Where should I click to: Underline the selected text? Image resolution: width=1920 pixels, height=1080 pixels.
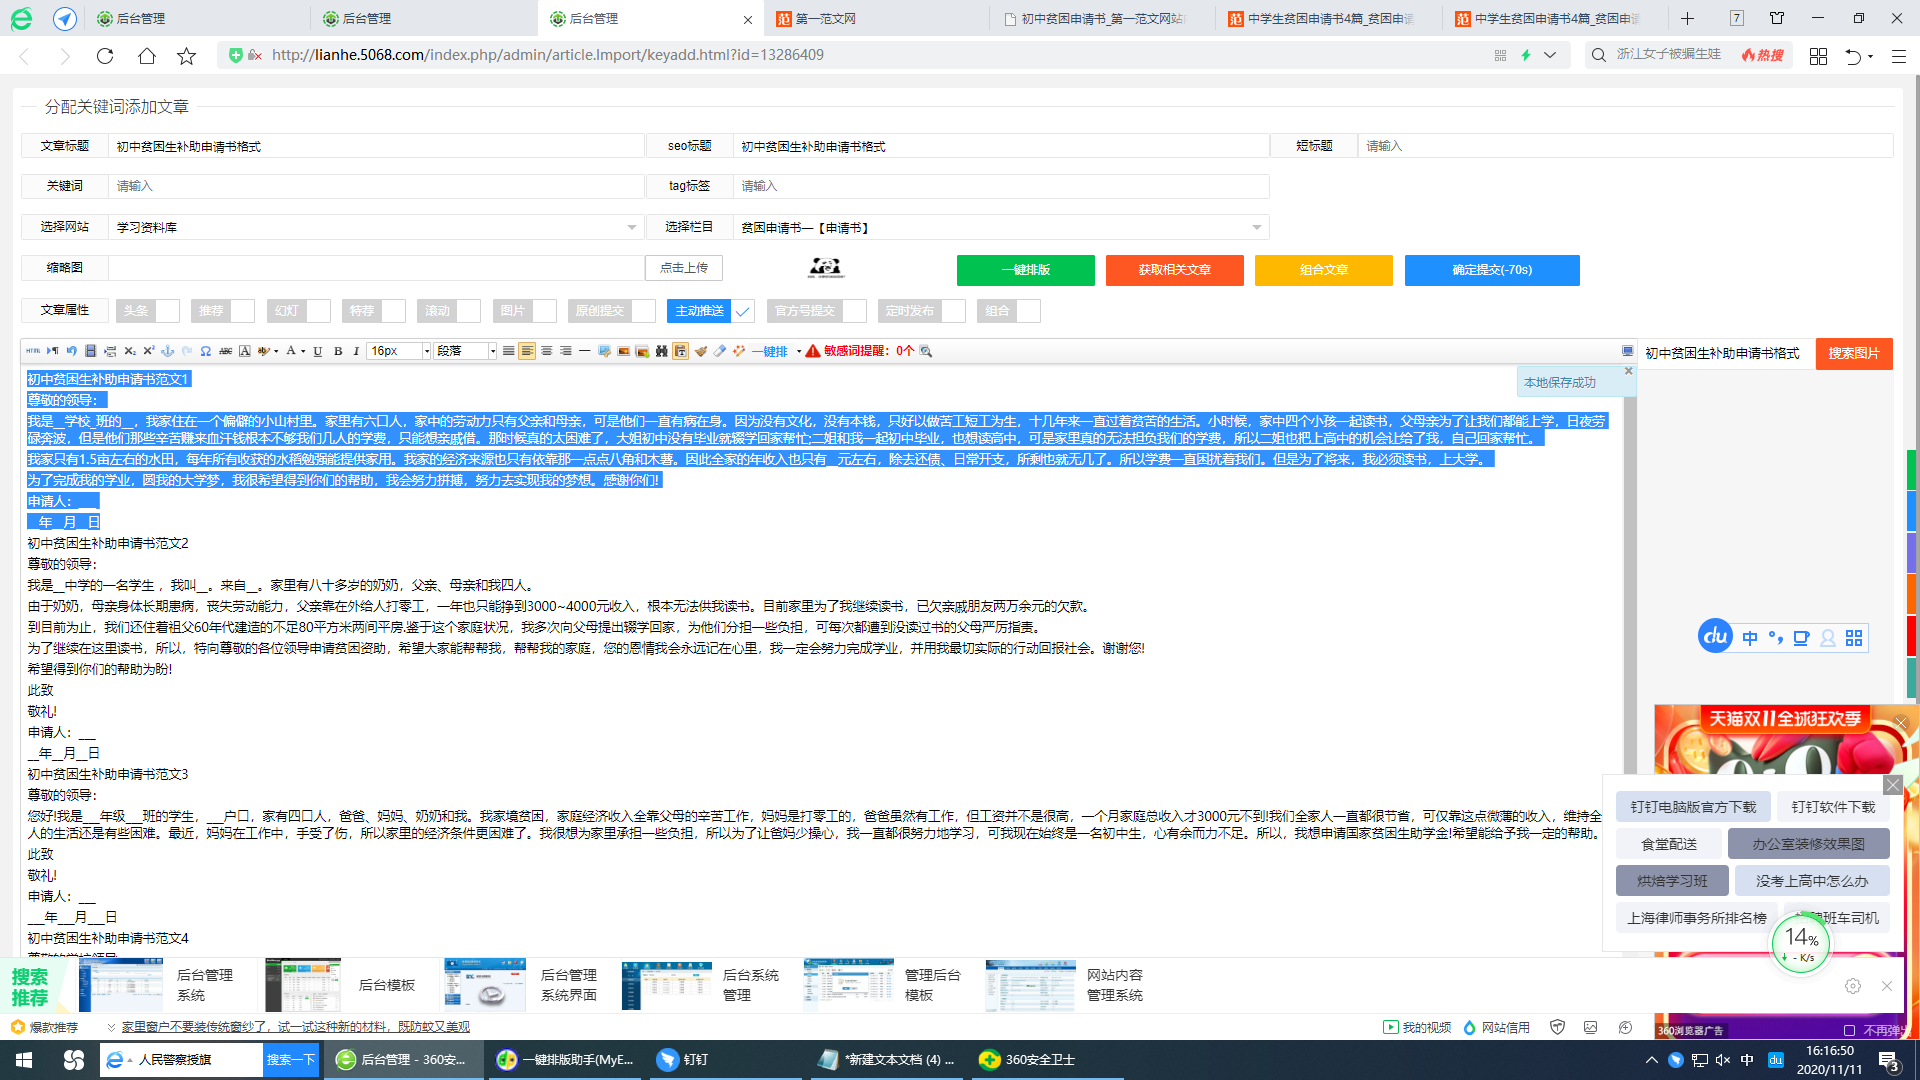(x=317, y=351)
